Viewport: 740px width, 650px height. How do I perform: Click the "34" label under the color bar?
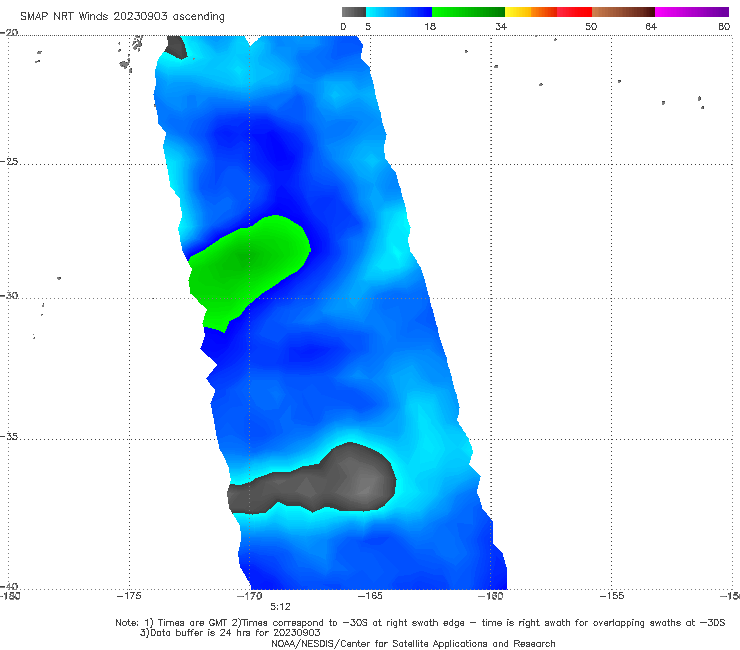(x=501, y=26)
